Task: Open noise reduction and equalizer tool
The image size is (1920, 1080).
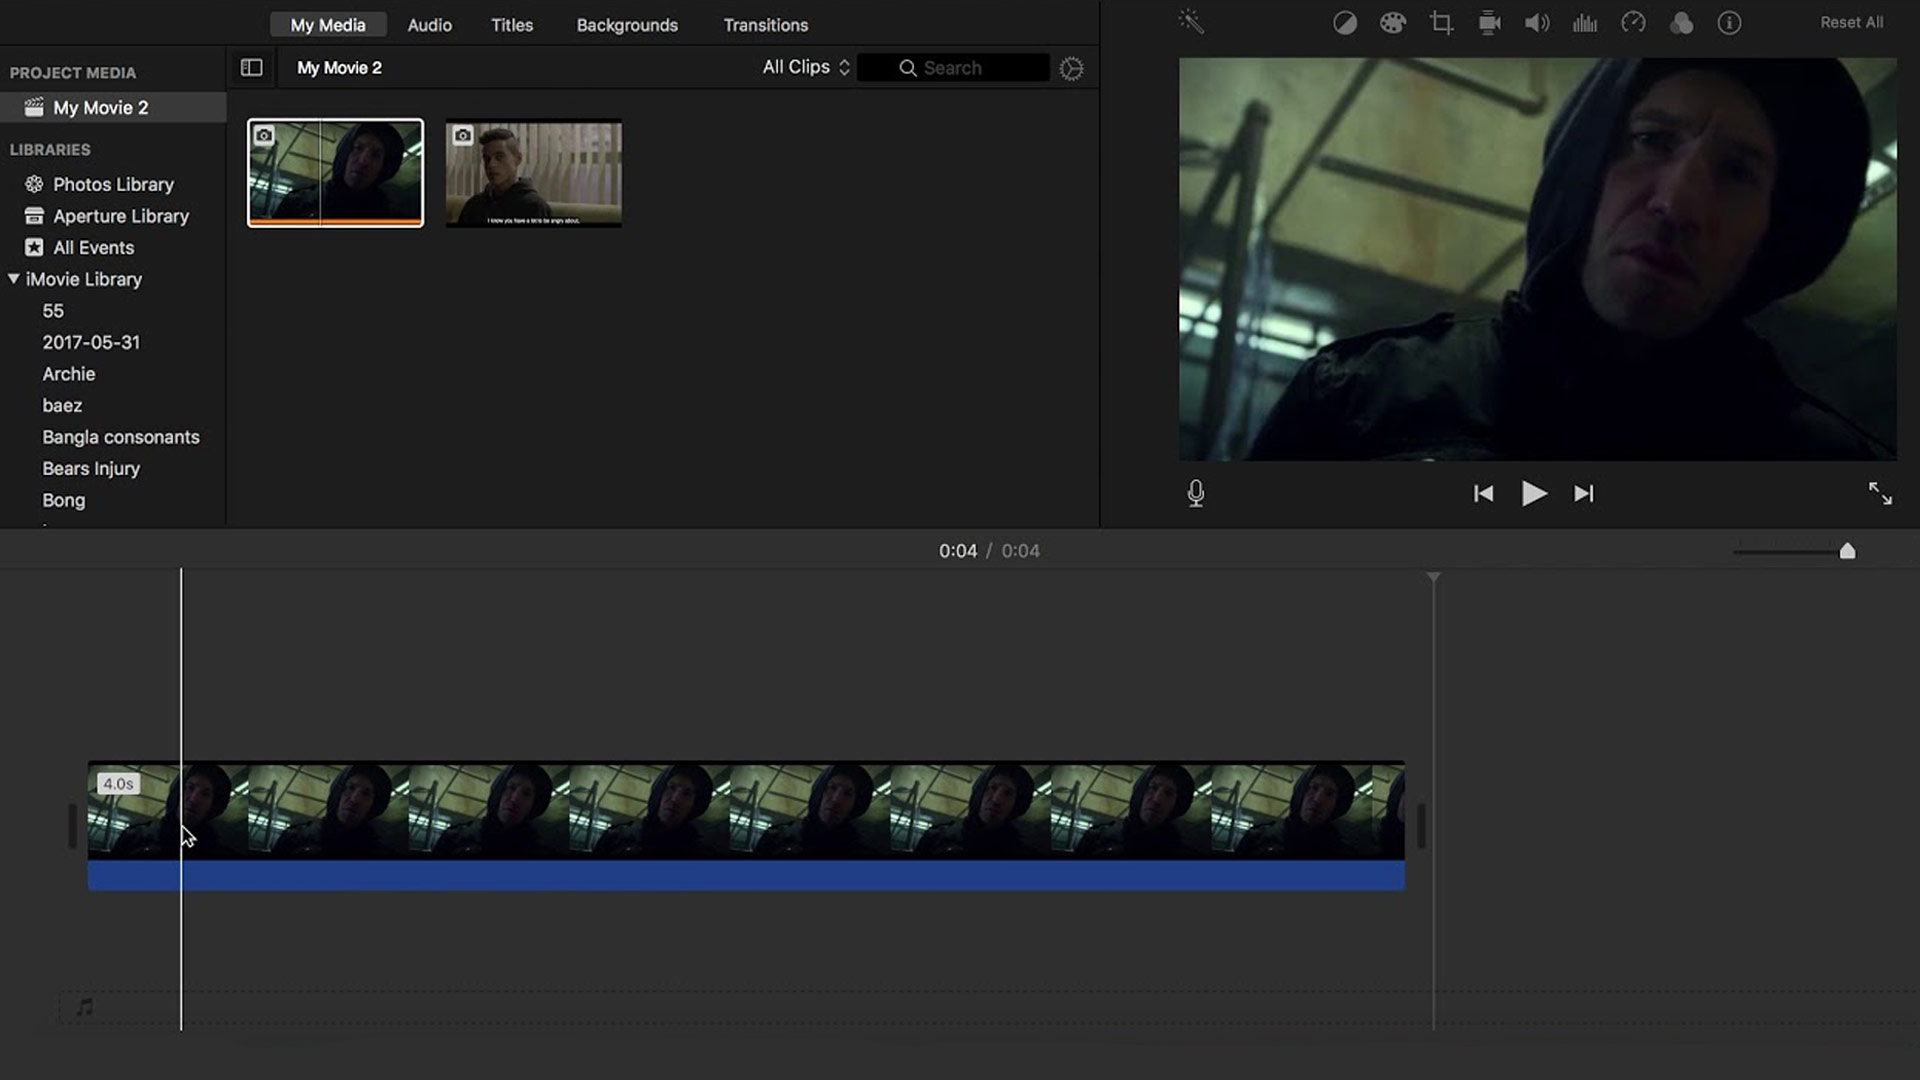Action: 1585,23
